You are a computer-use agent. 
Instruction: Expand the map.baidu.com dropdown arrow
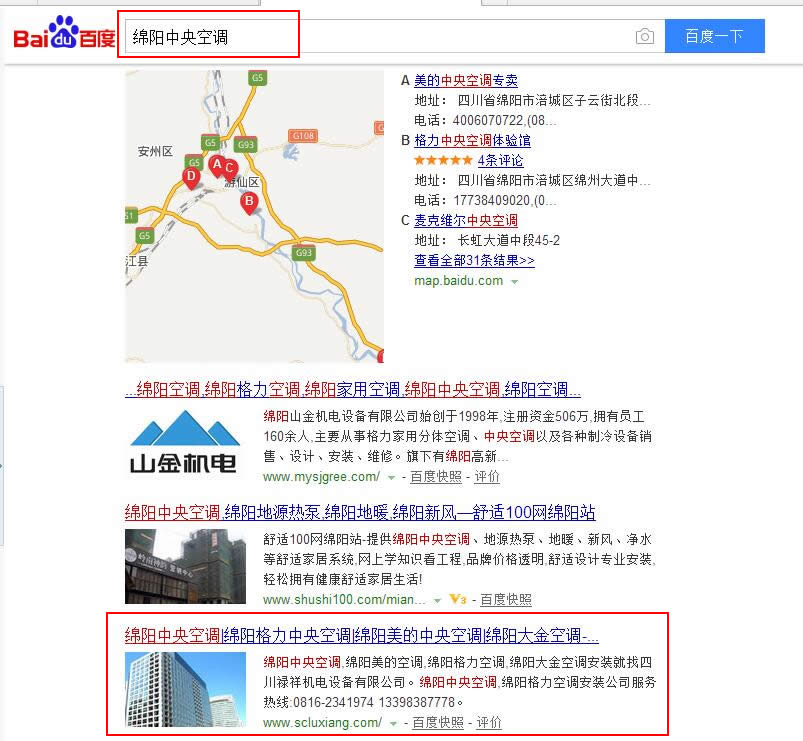[514, 282]
